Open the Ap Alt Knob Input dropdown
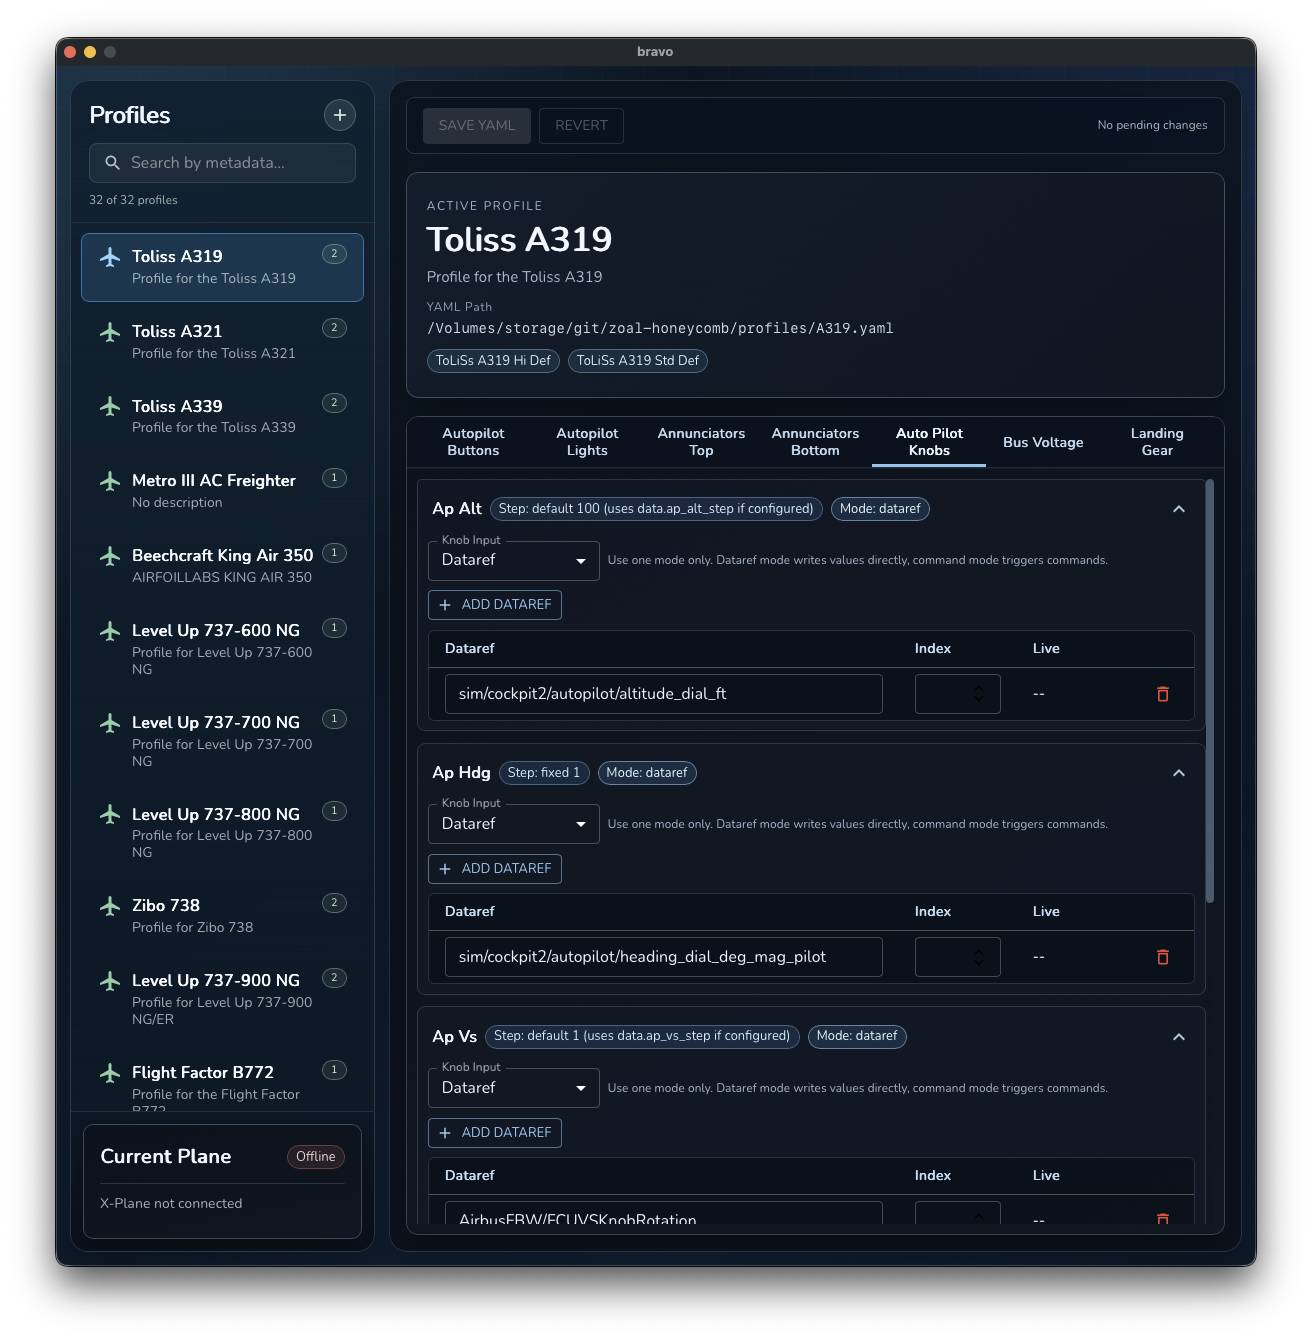The width and height of the screenshot is (1312, 1340). 513,561
